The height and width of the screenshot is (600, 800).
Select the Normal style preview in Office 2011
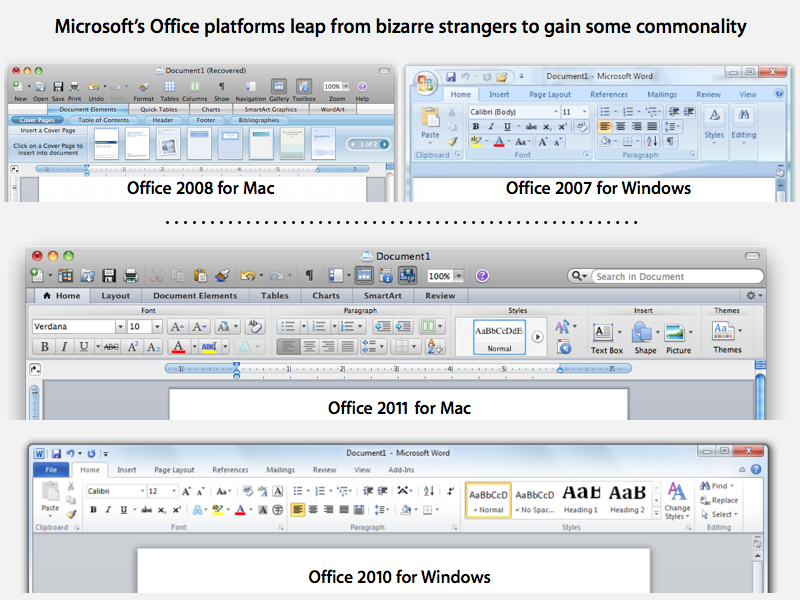click(x=499, y=336)
